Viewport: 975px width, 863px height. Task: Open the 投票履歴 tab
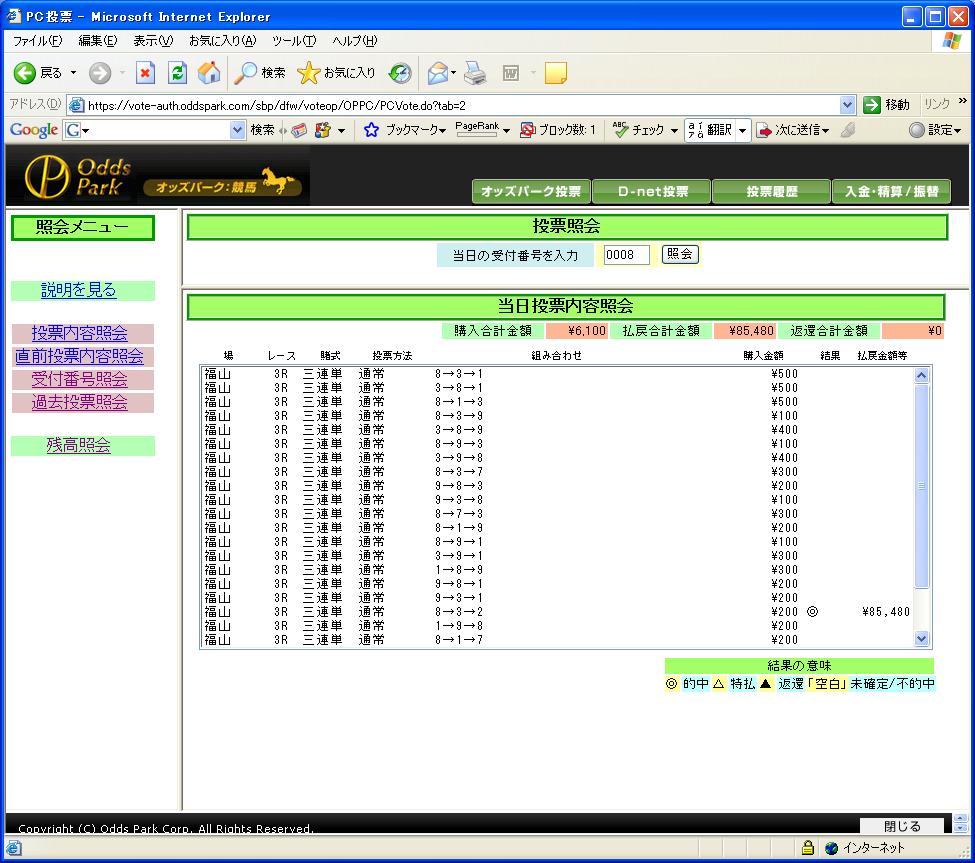pyautogui.click(x=771, y=192)
